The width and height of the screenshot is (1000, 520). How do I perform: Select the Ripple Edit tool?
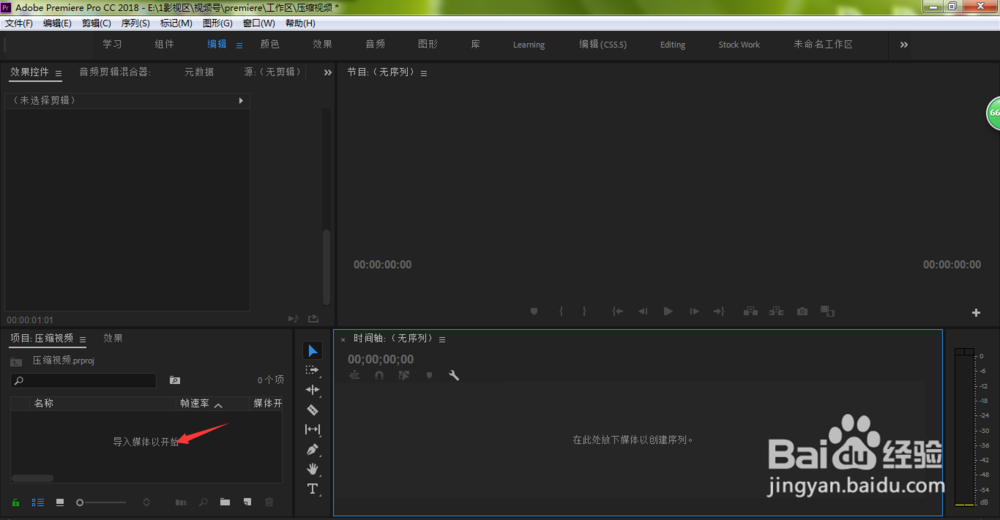[312, 390]
